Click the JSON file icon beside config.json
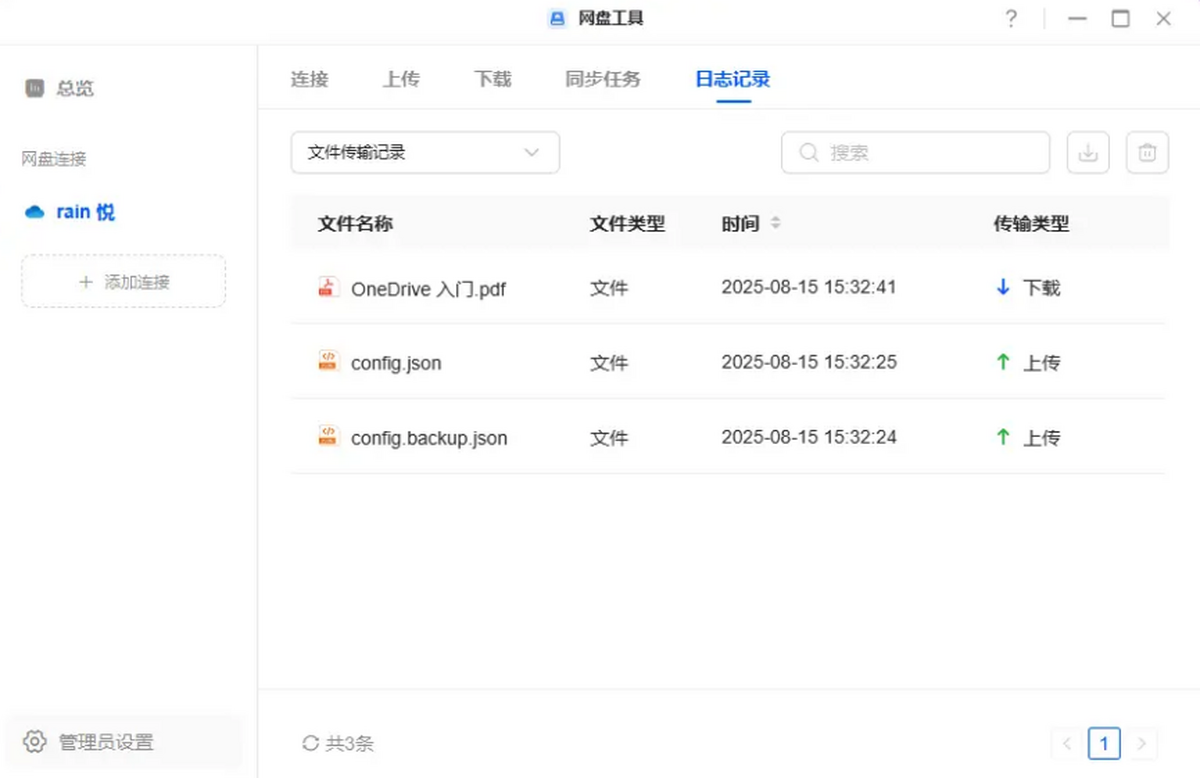 [328, 362]
